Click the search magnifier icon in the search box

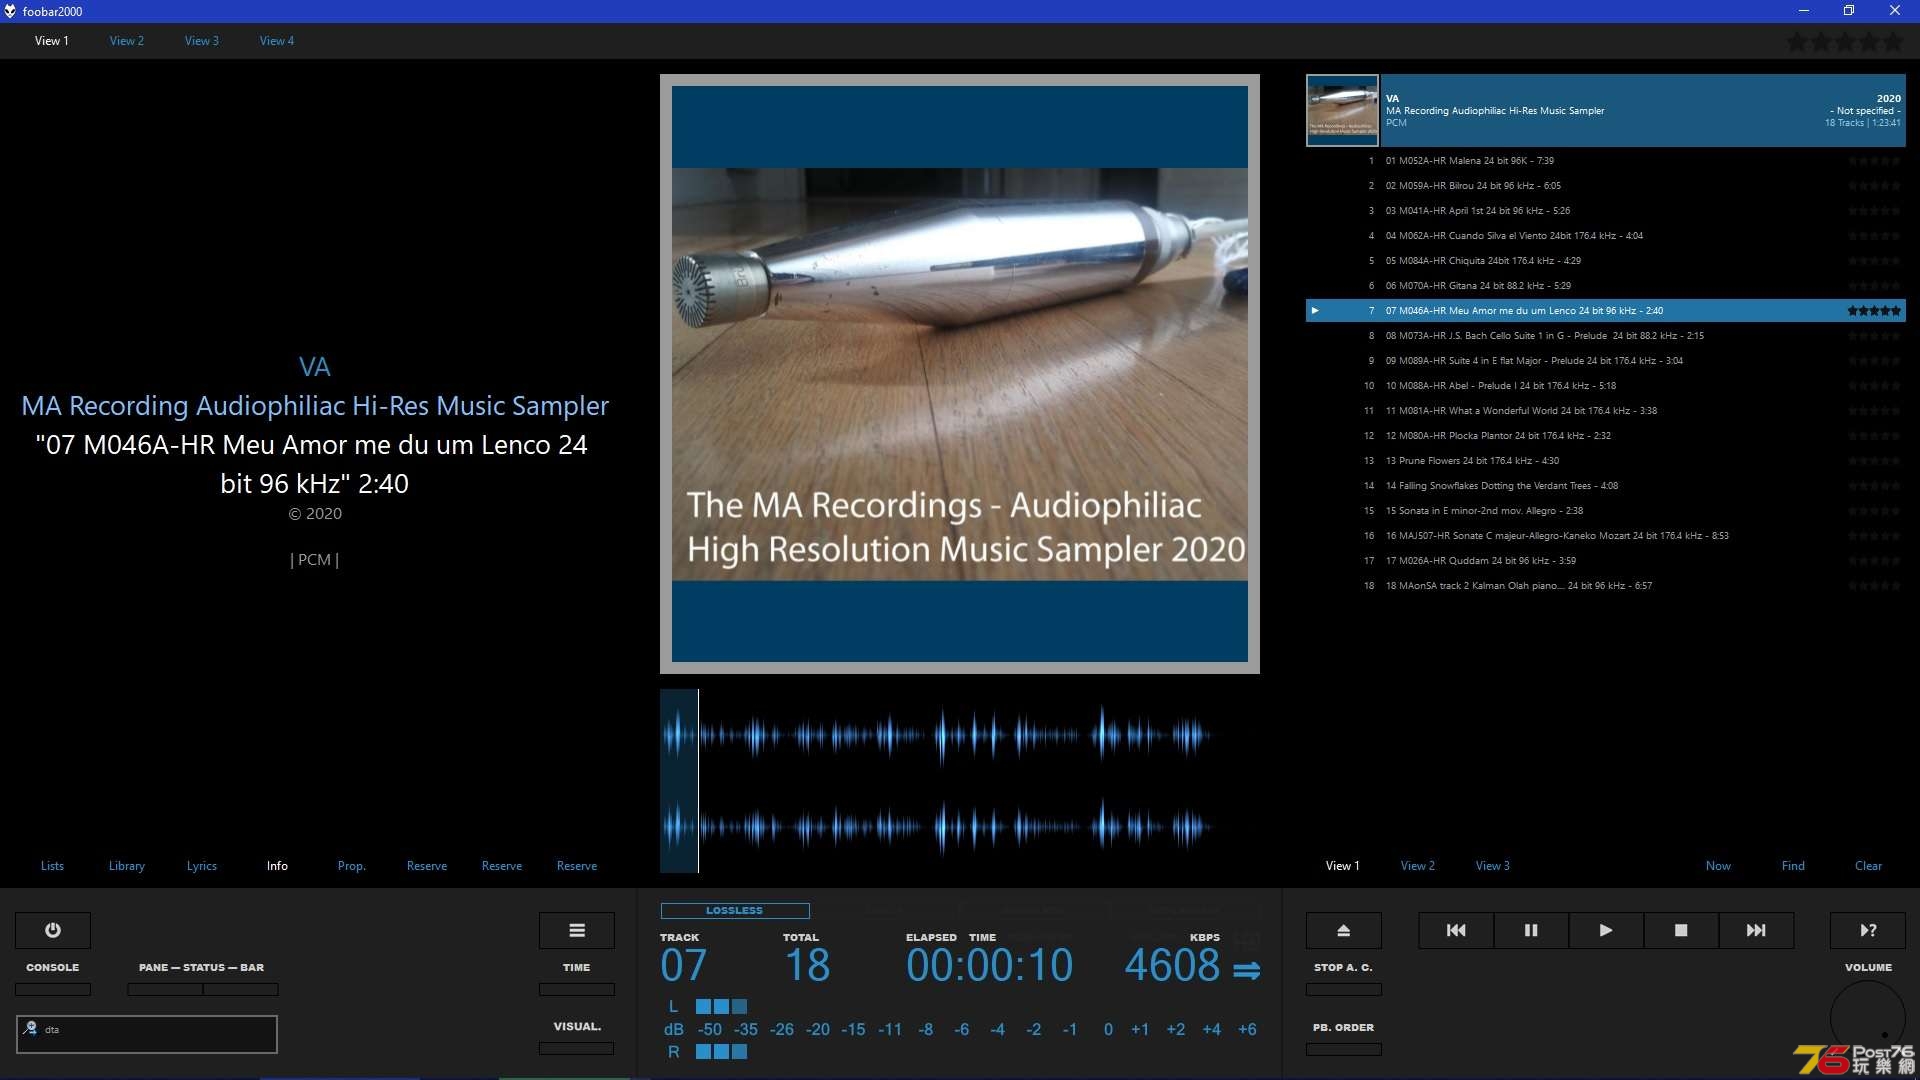[30, 1028]
